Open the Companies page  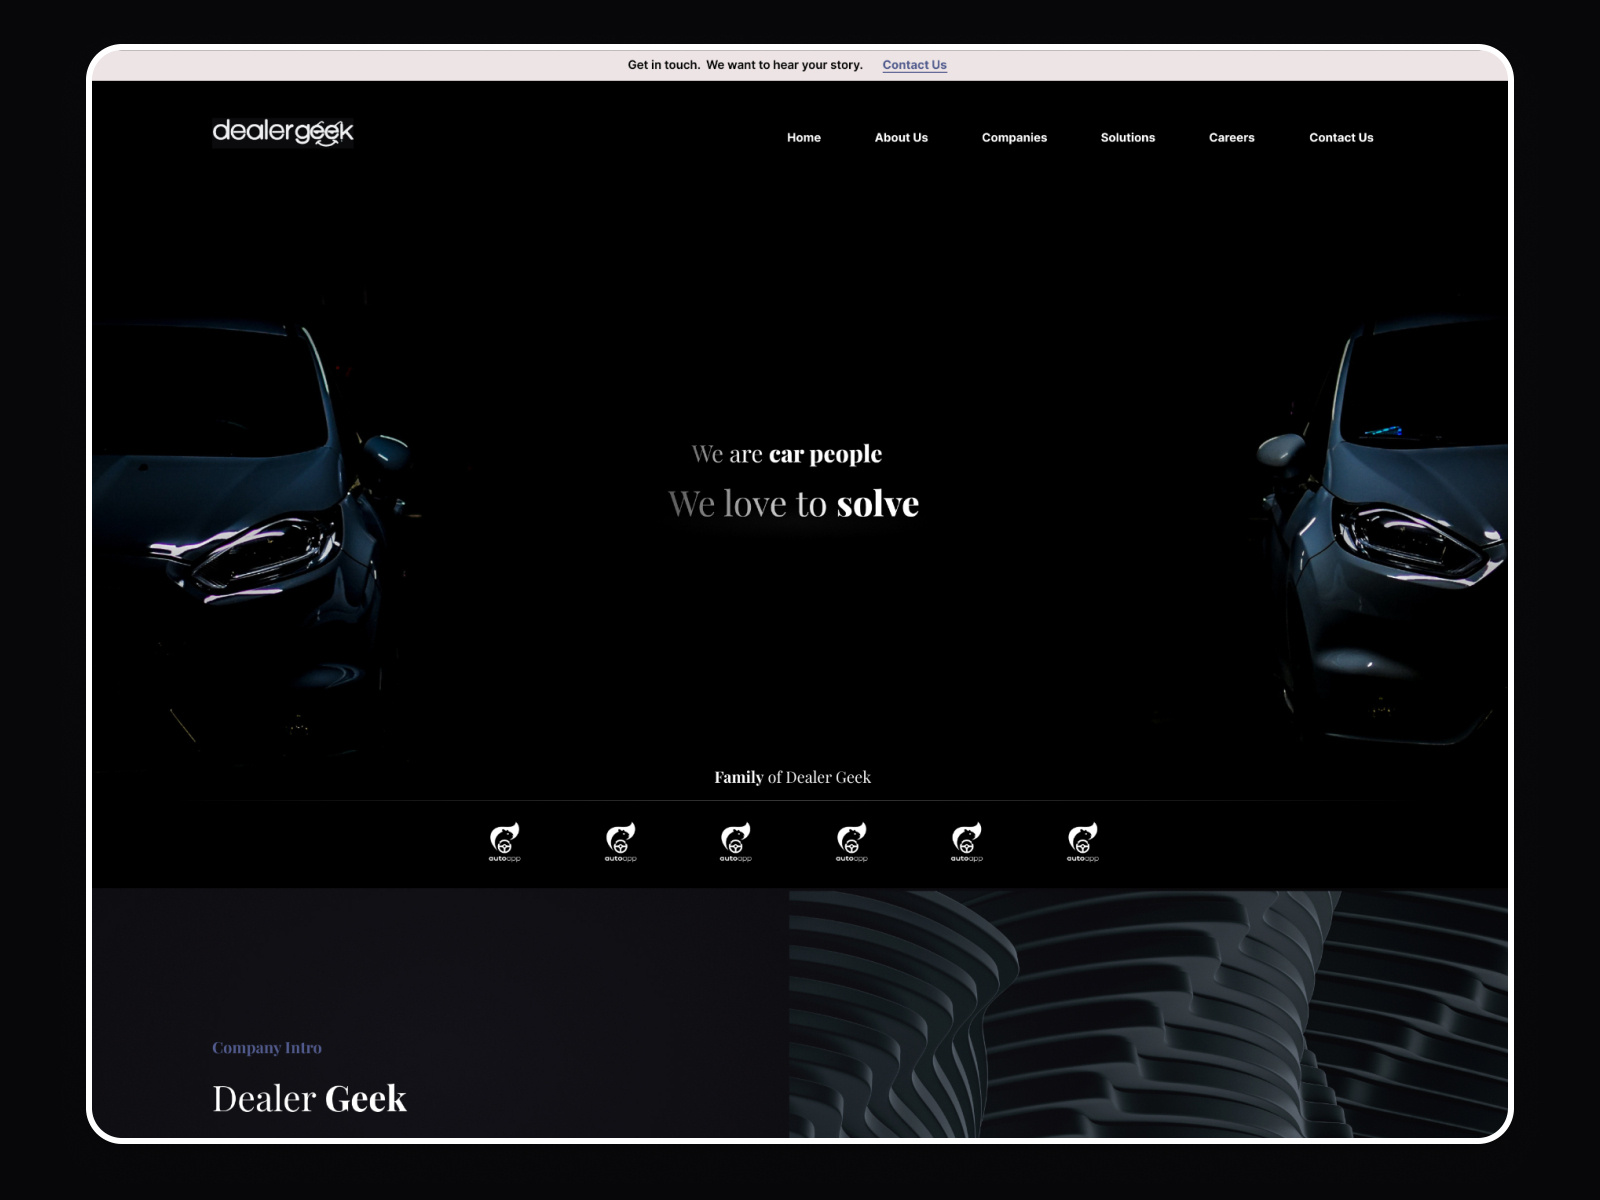coord(1014,137)
